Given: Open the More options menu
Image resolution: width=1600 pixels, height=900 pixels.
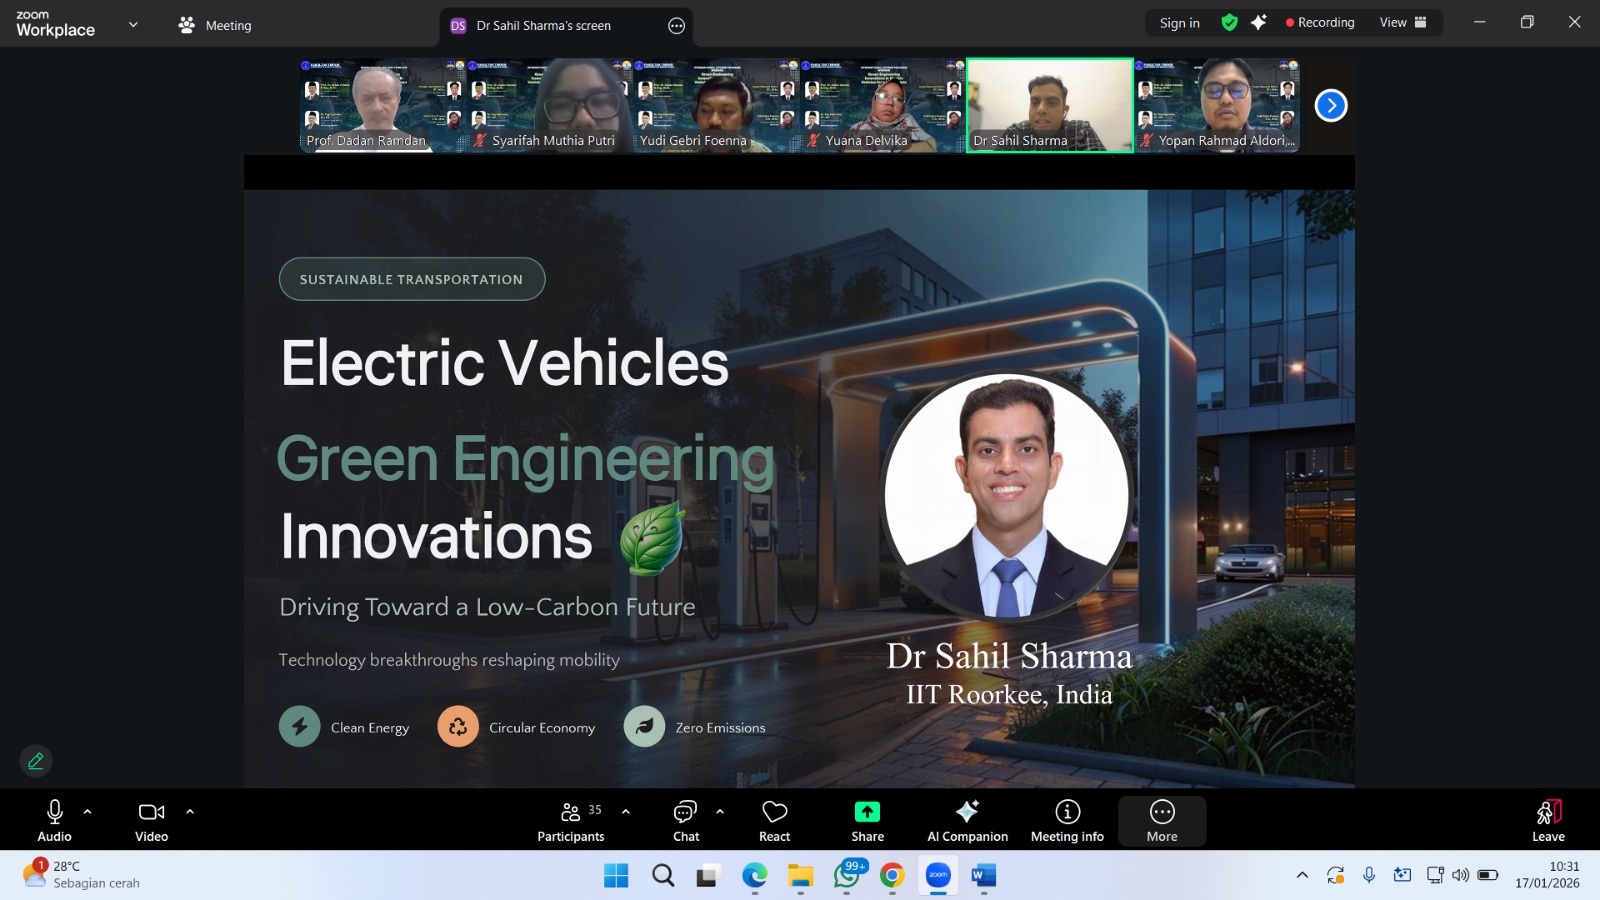Looking at the screenshot, I should 1162,812.
